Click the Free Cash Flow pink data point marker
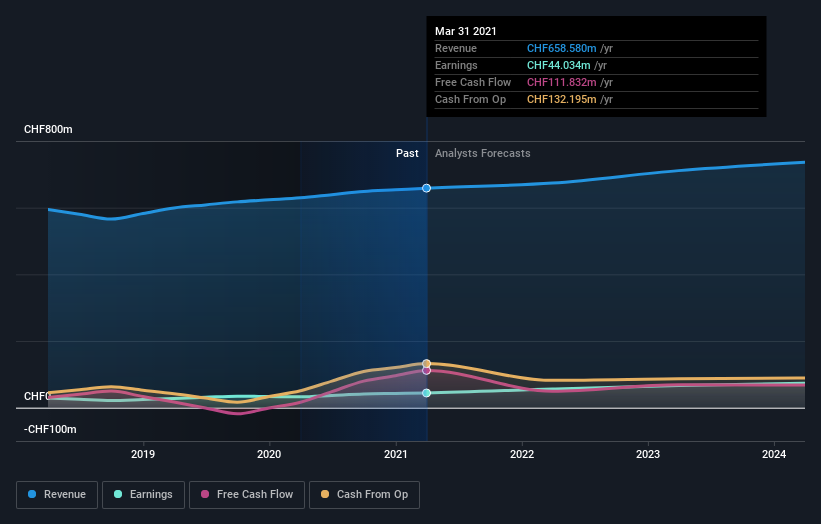The width and height of the screenshot is (821, 524). pyautogui.click(x=427, y=371)
